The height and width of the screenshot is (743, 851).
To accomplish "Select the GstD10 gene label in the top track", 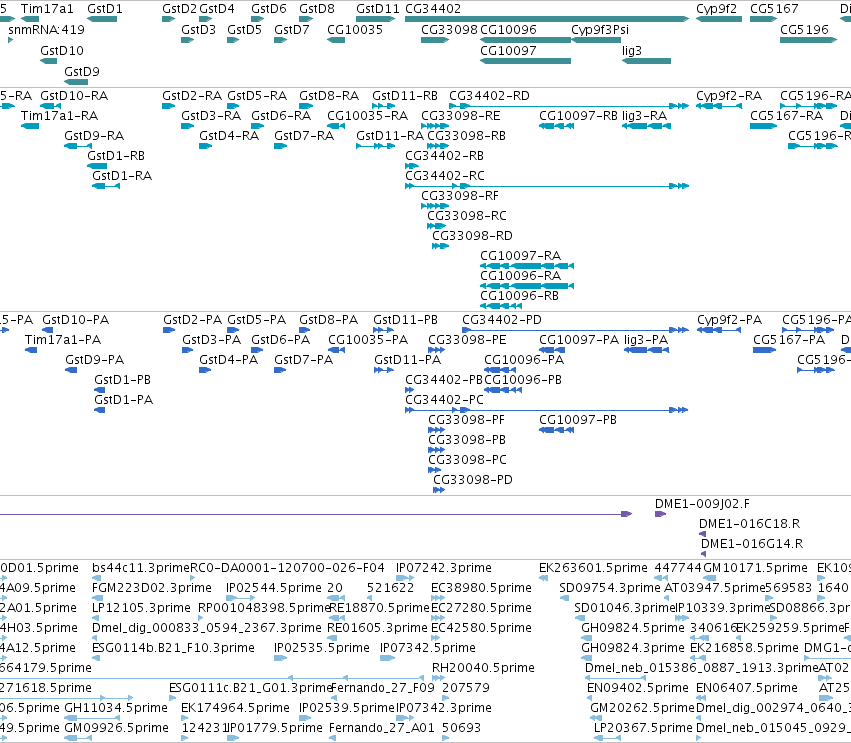I will coord(62,50).
